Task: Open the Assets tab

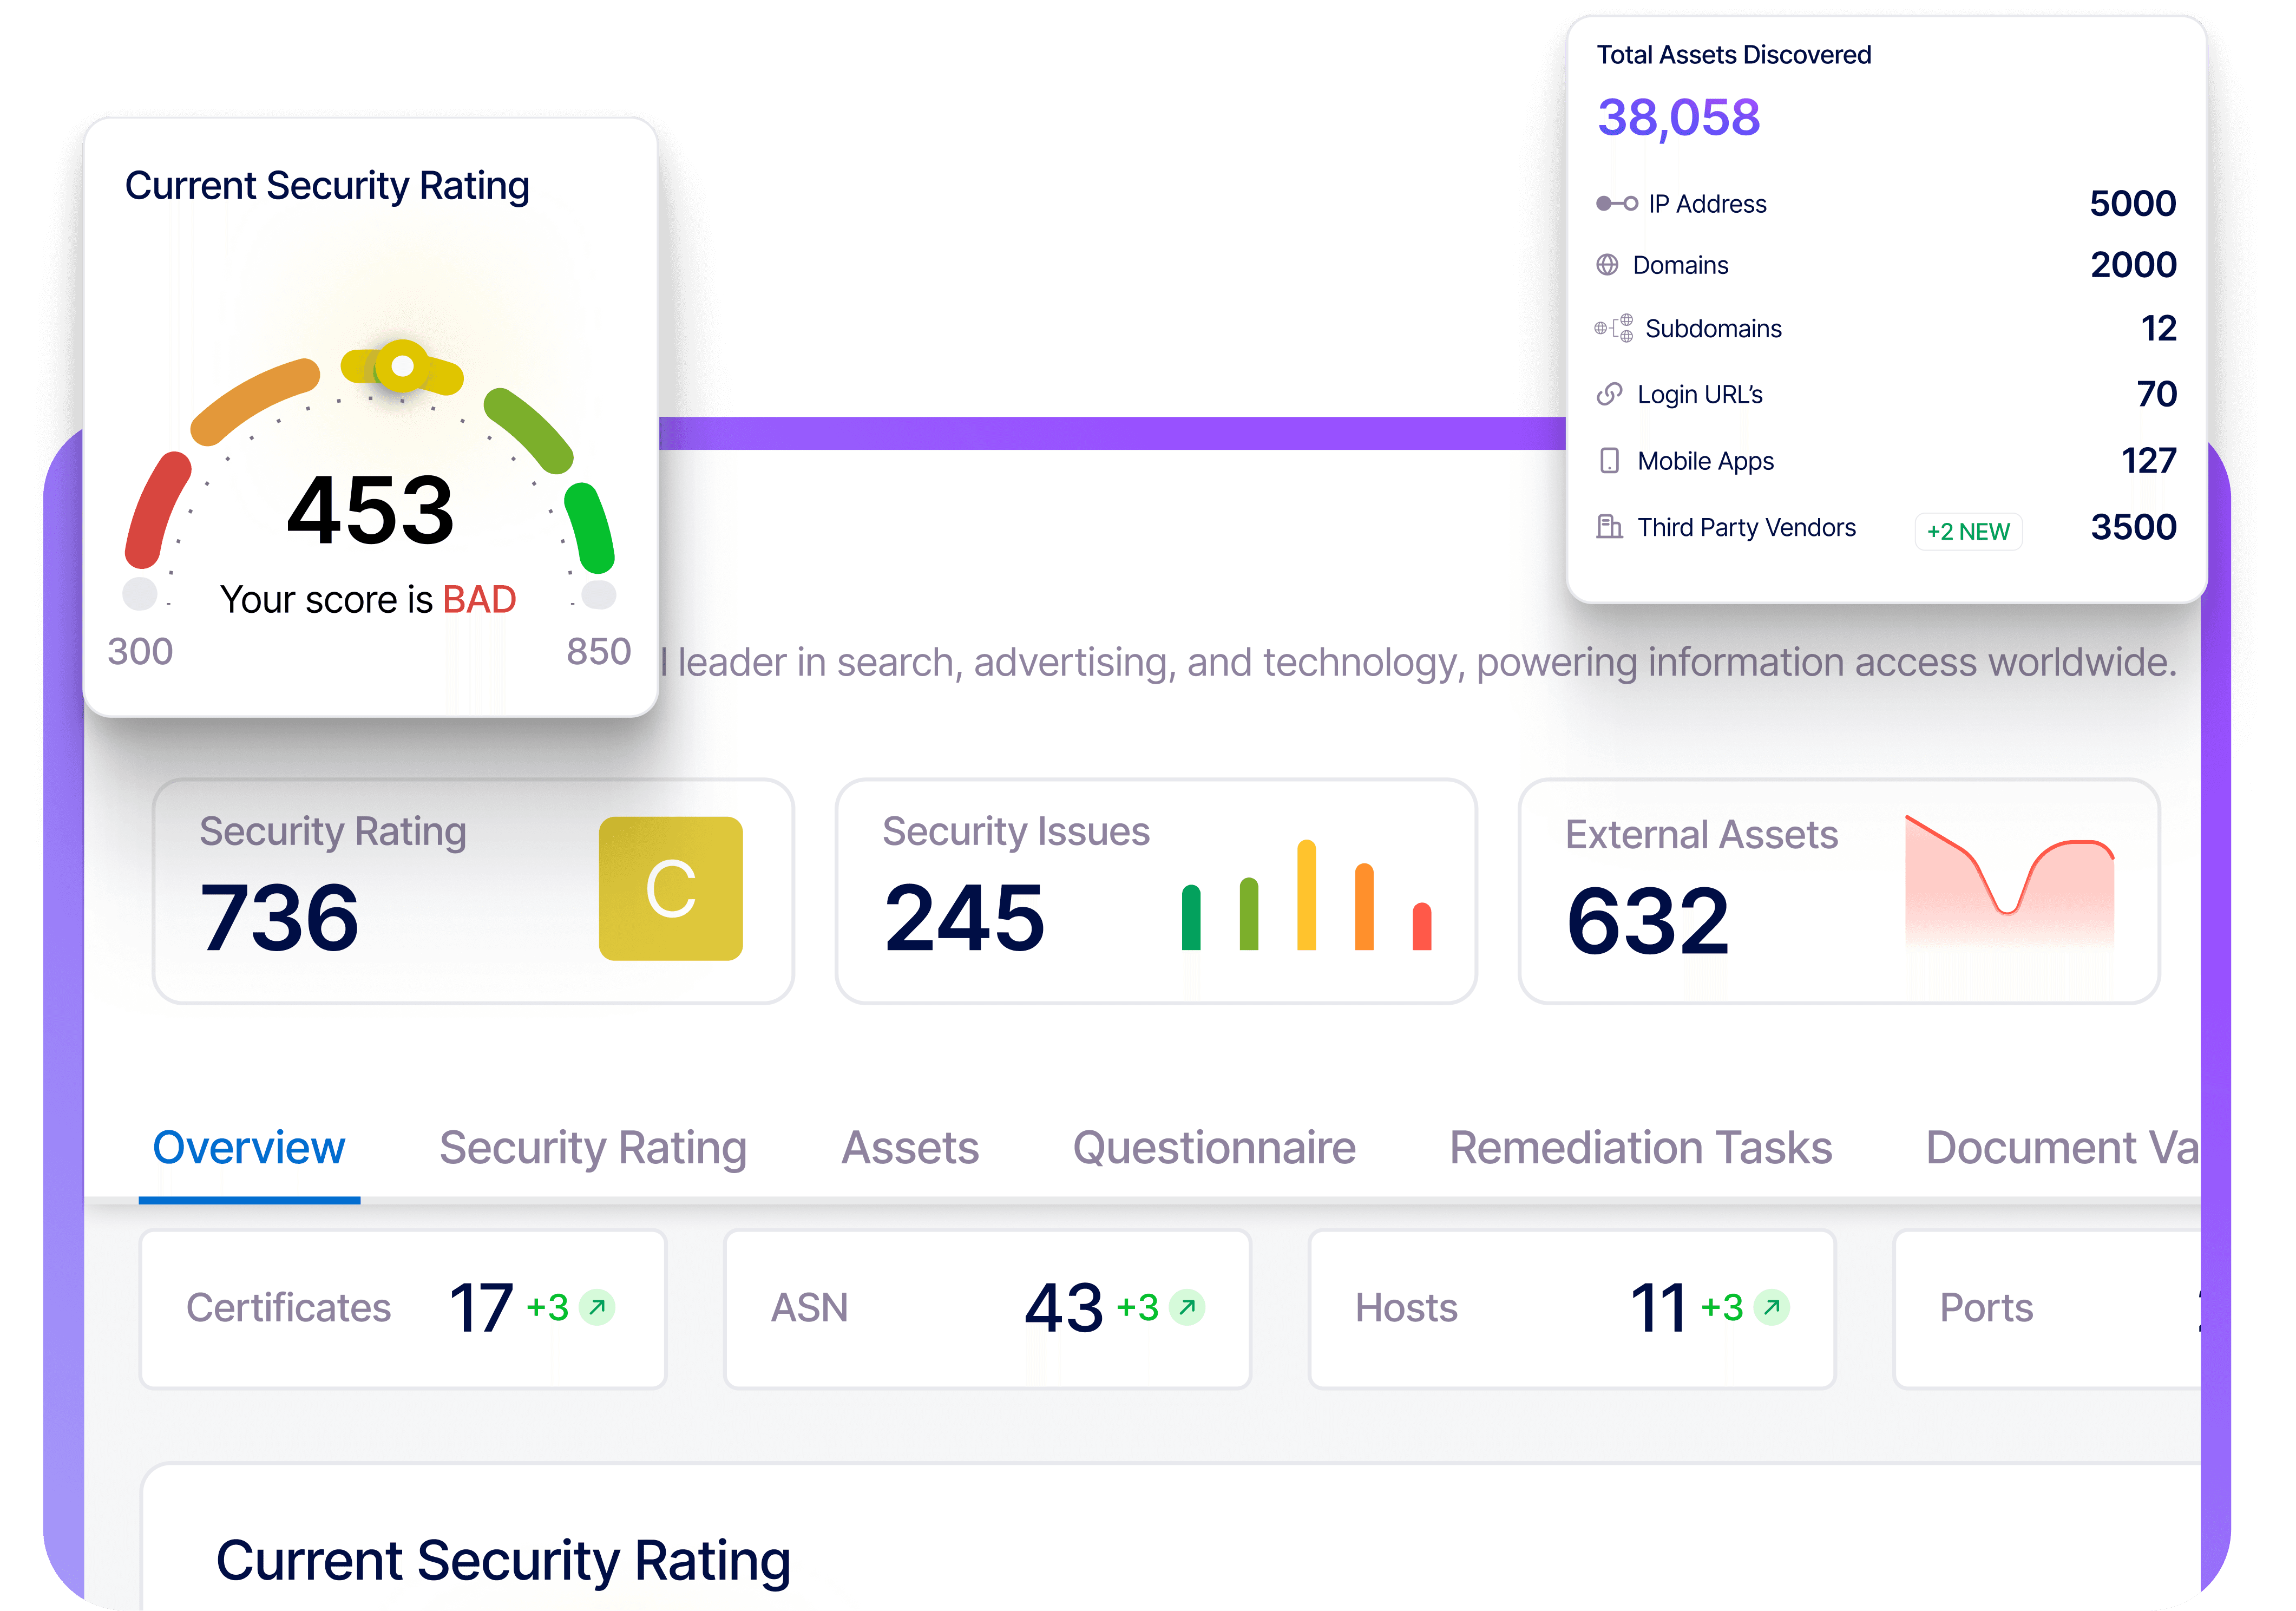Action: (x=910, y=1148)
